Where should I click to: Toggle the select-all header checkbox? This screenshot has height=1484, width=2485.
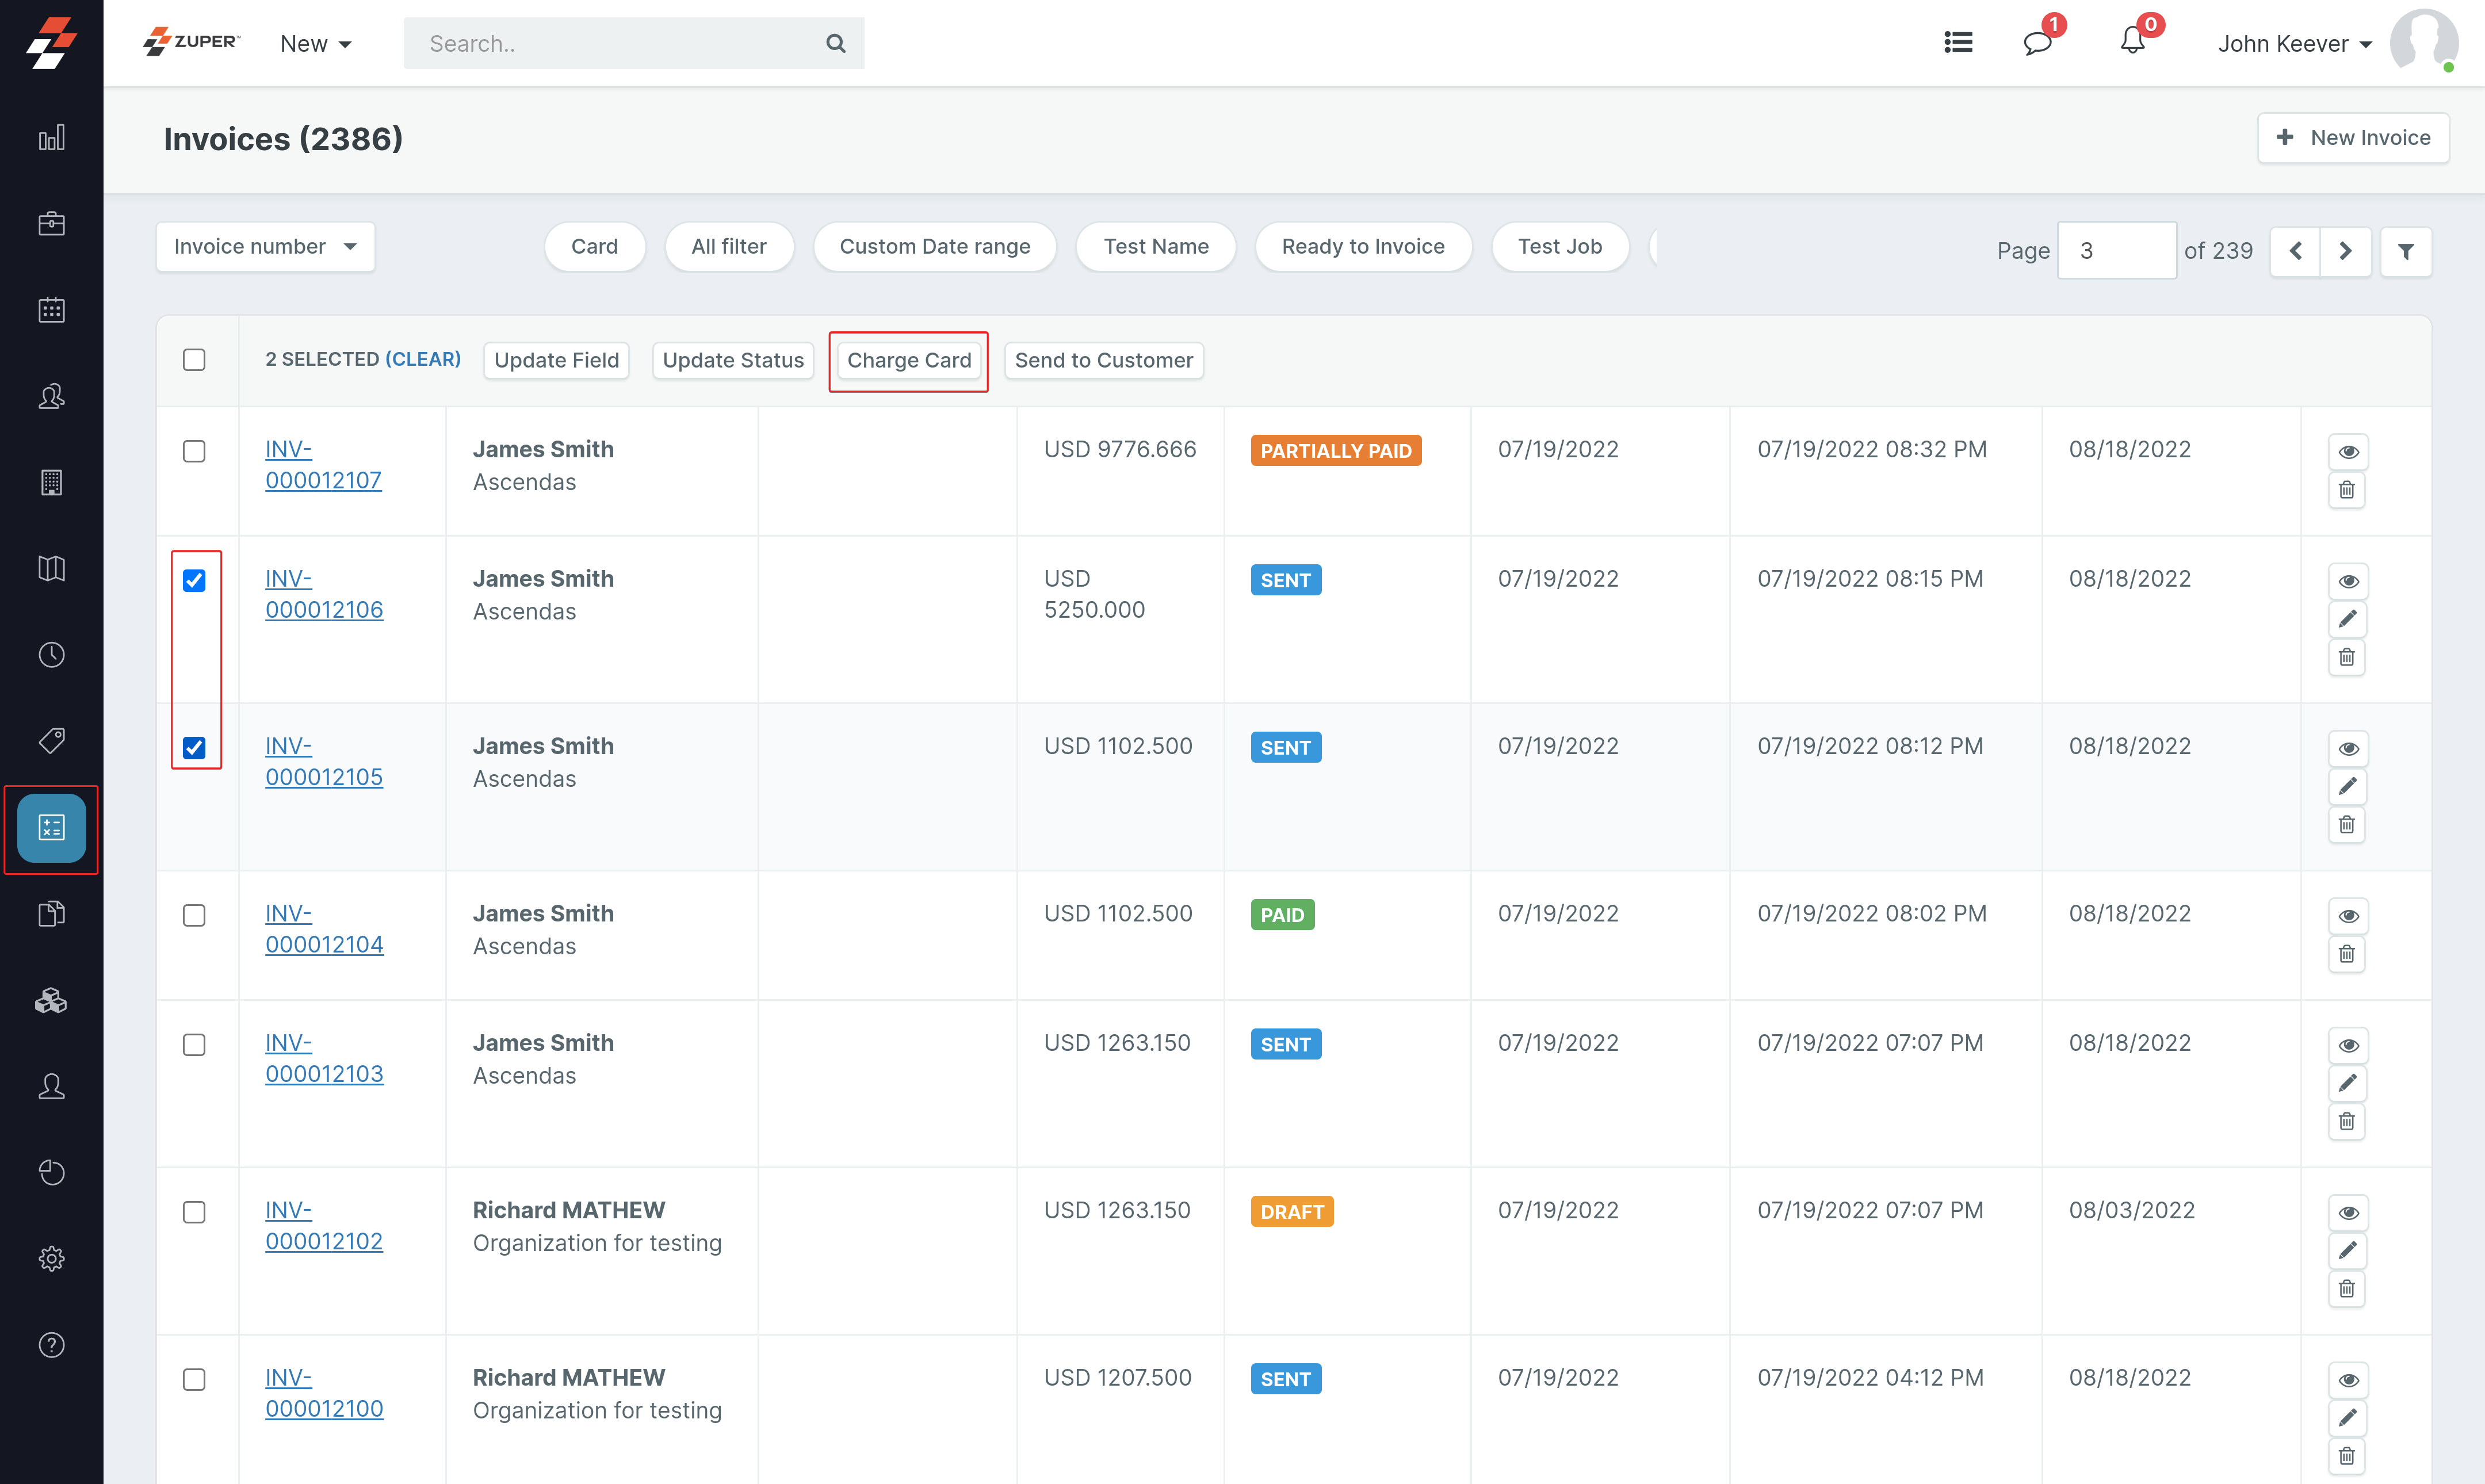coord(194,360)
